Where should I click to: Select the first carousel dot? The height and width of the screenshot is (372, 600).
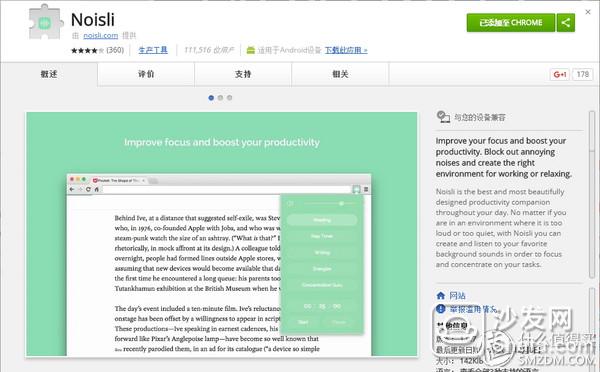pos(211,98)
